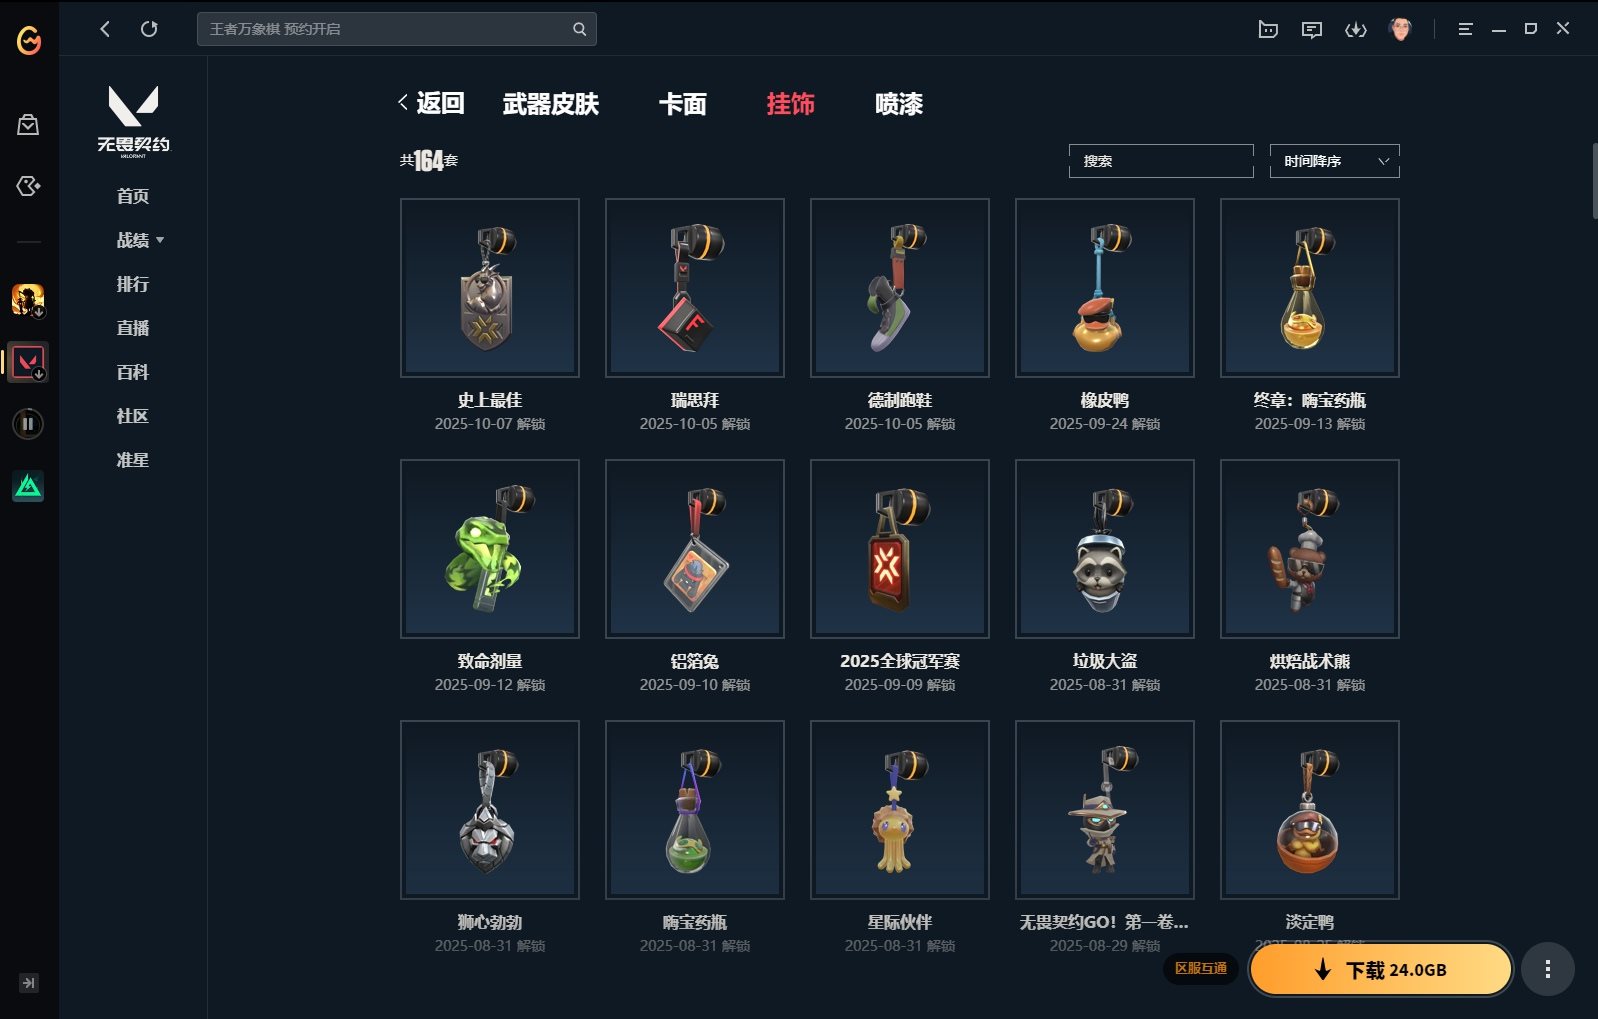Switch to the 武器皮肤 tab
This screenshot has width=1598, height=1019.
(x=550, y=104)
